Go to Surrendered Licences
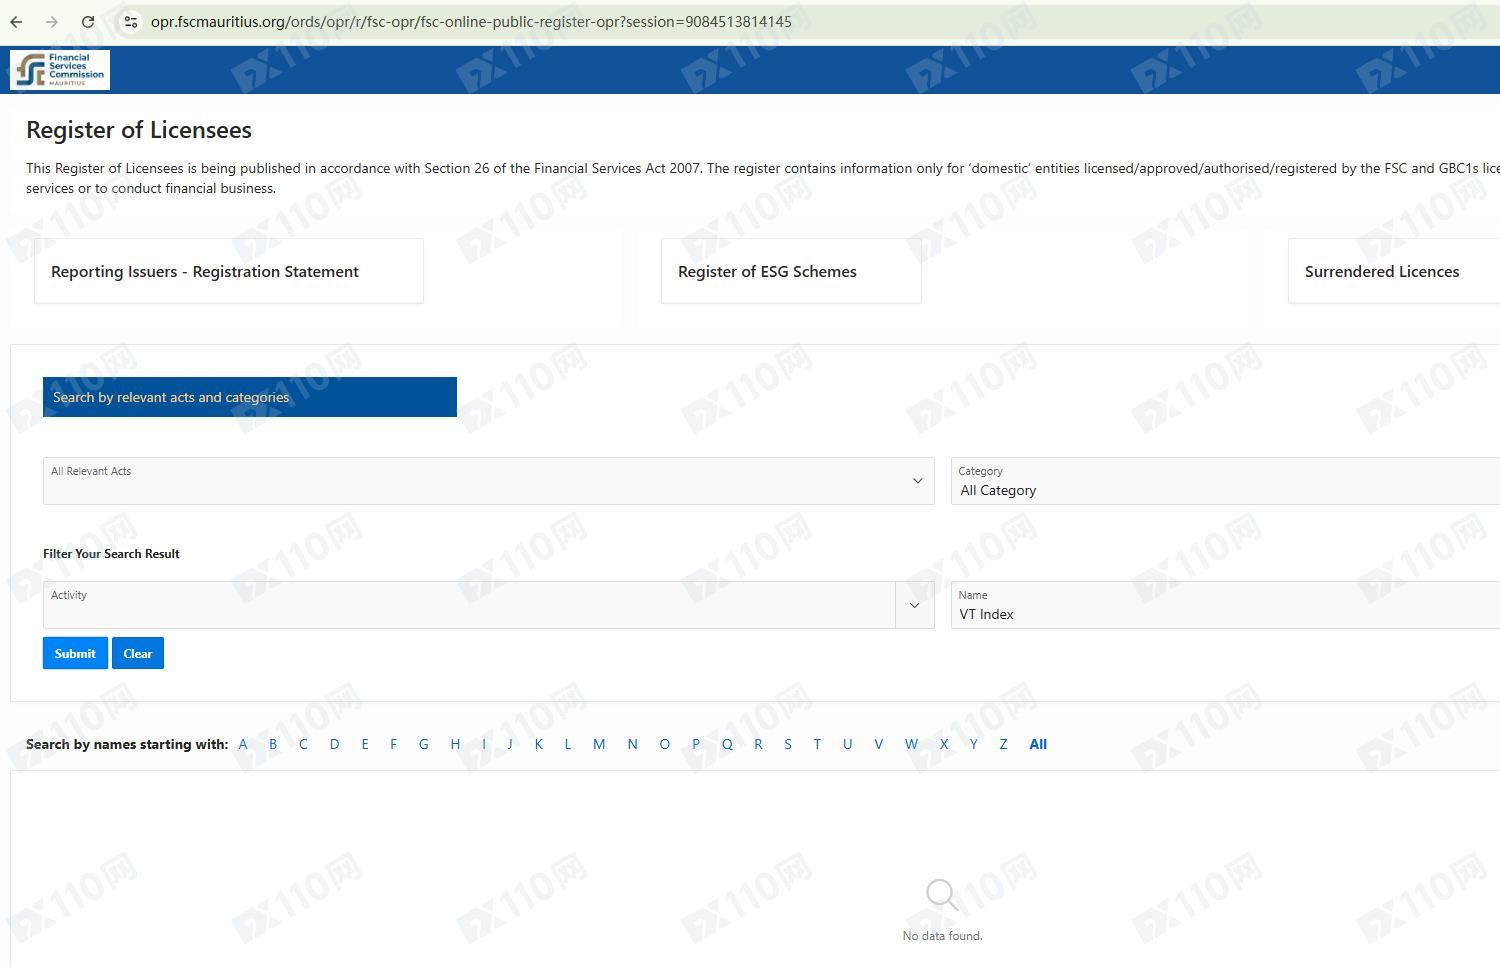Screen dimensions: 1500x967 pos(1381,271)
